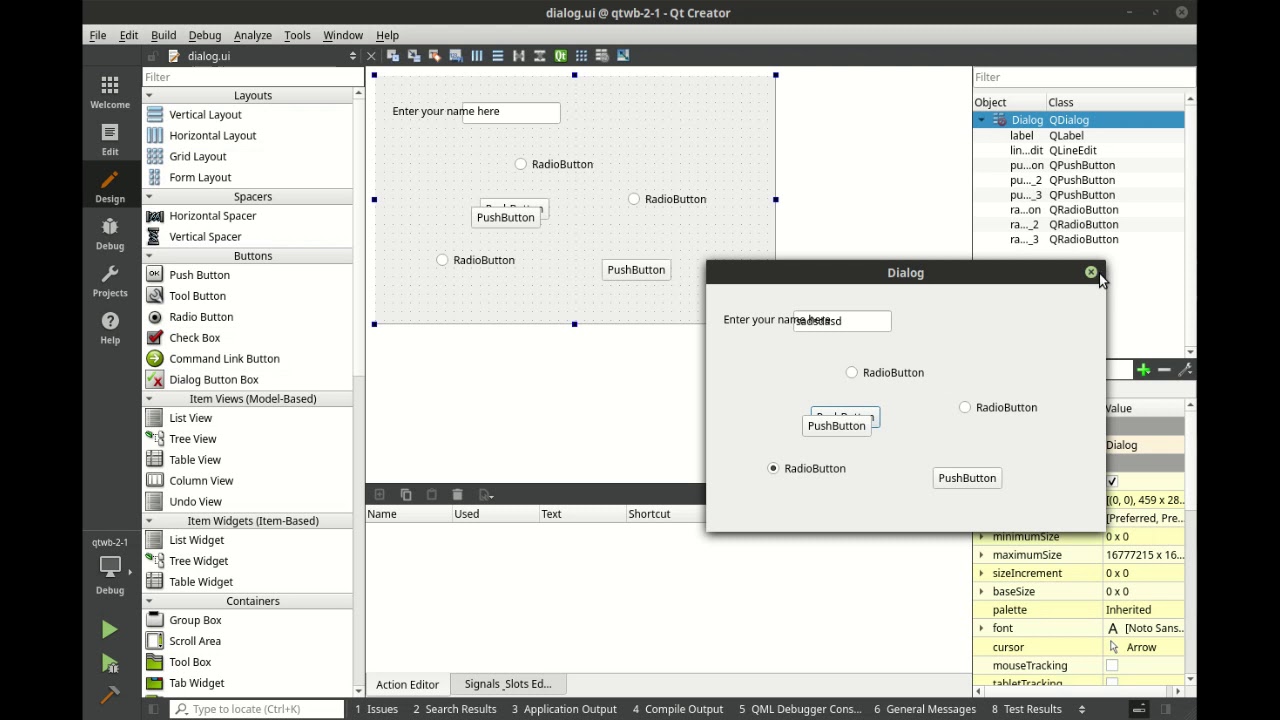Viewport: 1280px width, 720px height.
Task: Switch to Edit Buddies mode icon
Action: (x=435, y=56)
